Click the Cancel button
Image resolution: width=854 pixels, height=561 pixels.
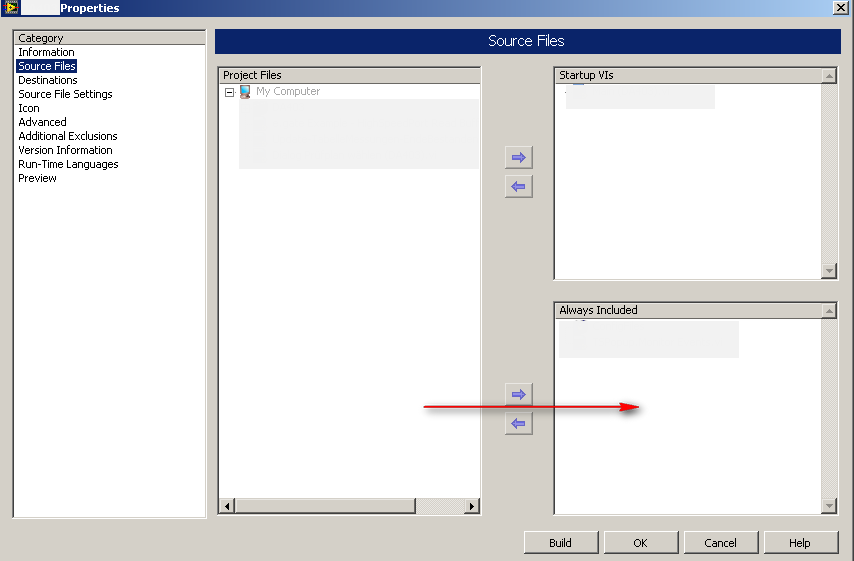coord(721,542)
